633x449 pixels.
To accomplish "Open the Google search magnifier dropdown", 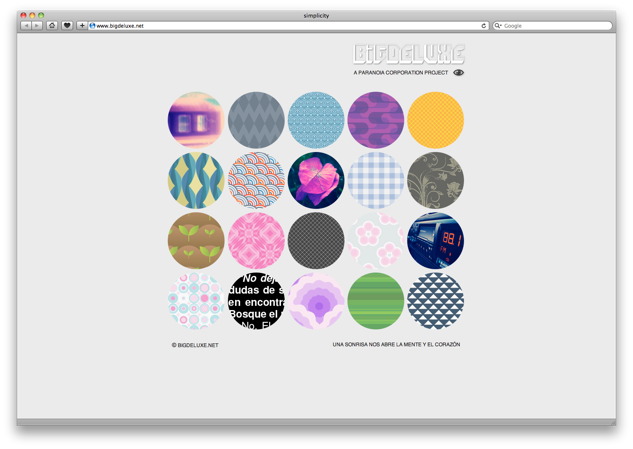I will point(498,25).
